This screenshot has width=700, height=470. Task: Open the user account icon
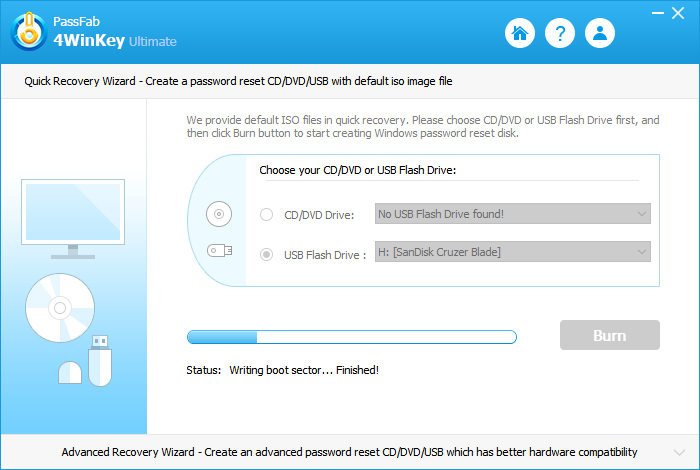coord(600,33)
